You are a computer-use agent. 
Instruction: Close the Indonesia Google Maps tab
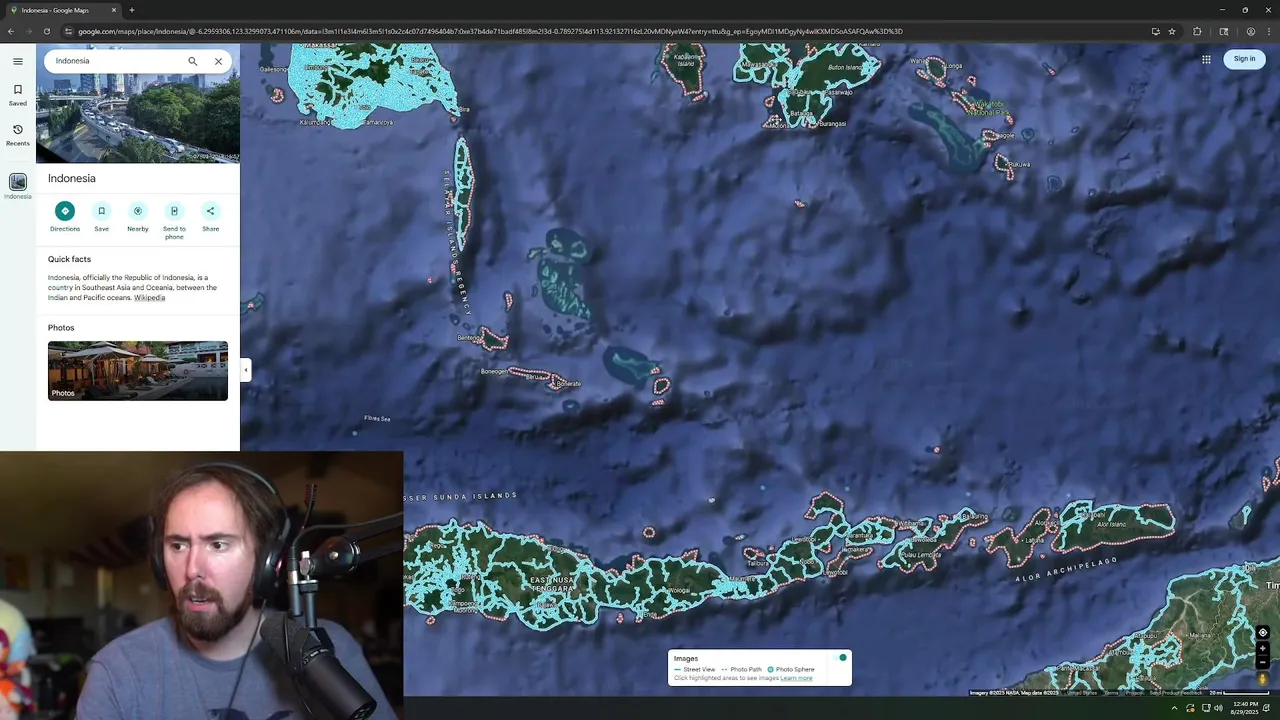click(113, 10)
